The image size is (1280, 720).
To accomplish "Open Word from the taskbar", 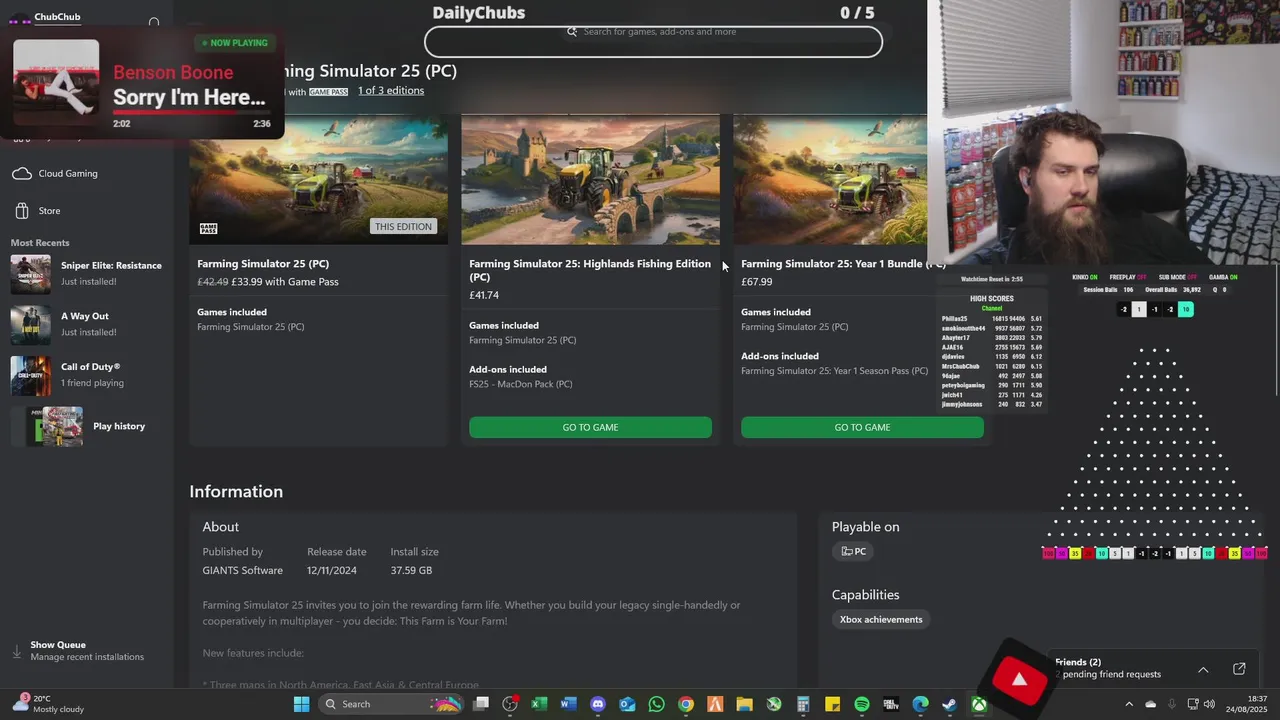I will pos(568,704).
